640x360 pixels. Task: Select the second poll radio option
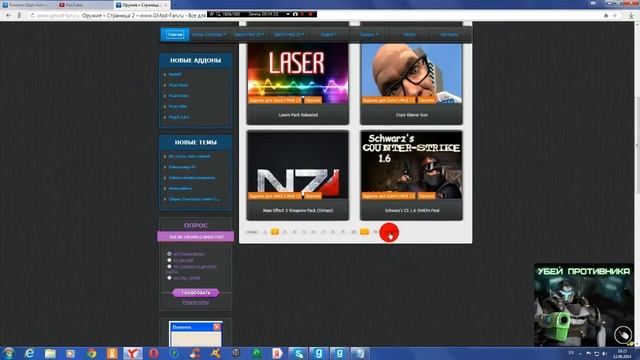coord(169,260)
